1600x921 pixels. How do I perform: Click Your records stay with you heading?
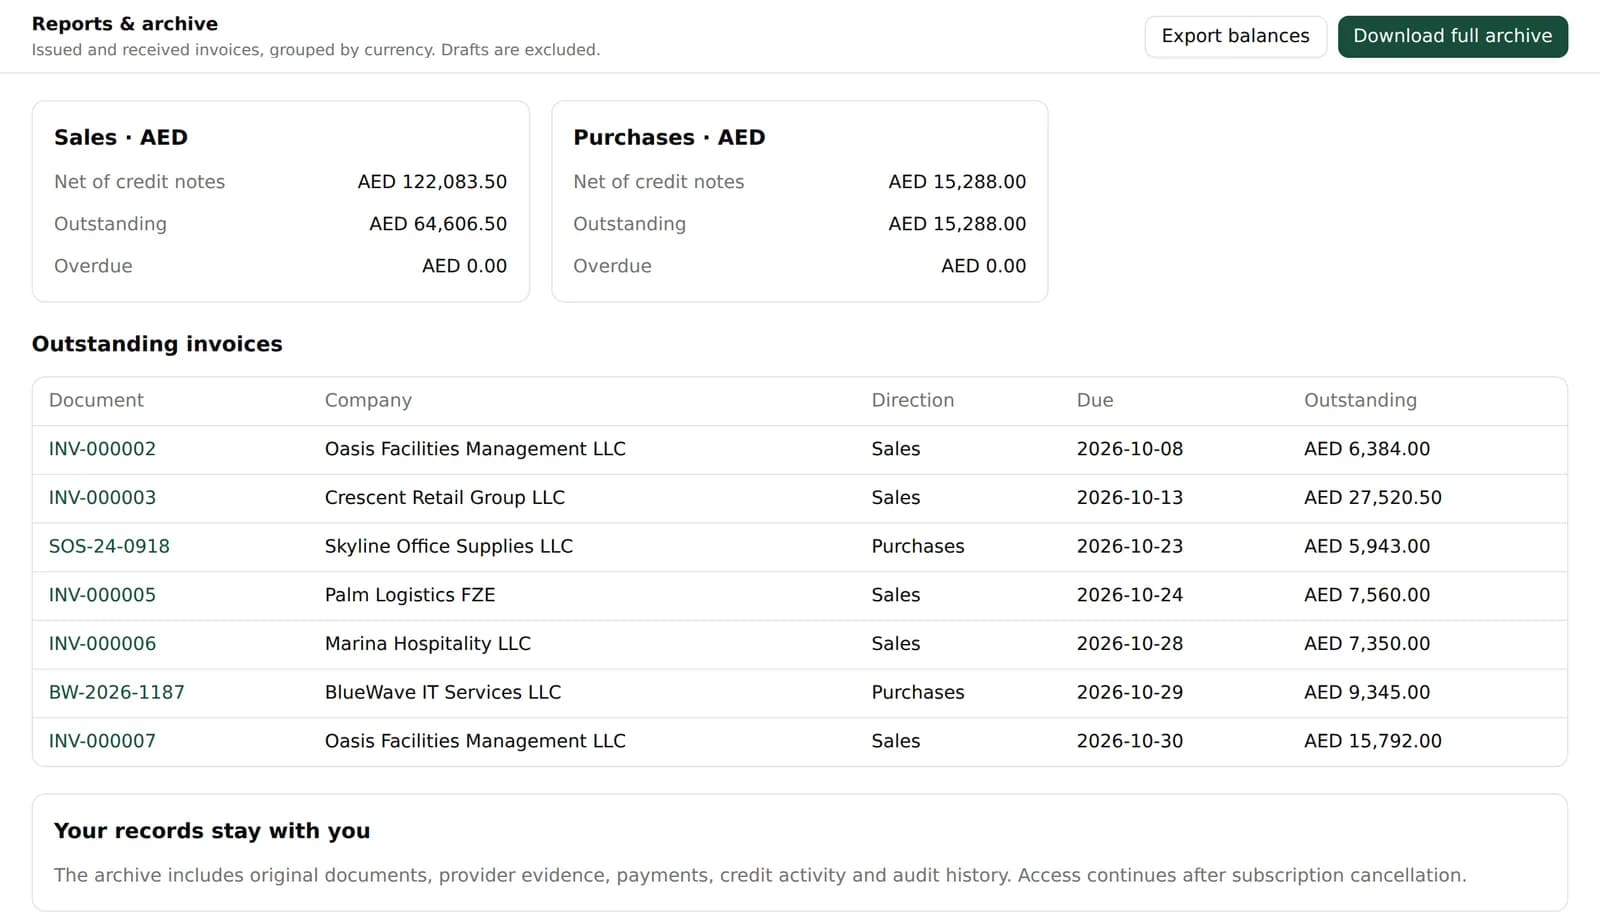click(212, 831)
